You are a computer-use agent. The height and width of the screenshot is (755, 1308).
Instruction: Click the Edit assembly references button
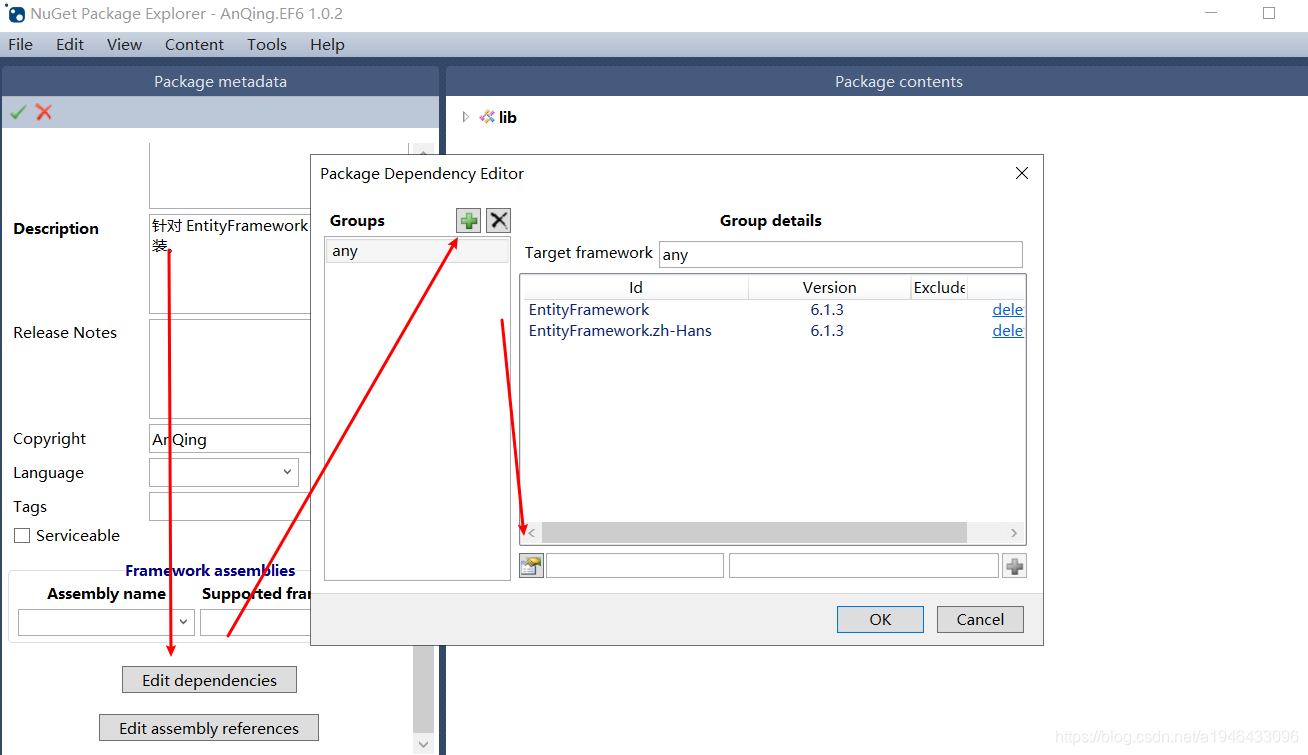coord(208,728)
